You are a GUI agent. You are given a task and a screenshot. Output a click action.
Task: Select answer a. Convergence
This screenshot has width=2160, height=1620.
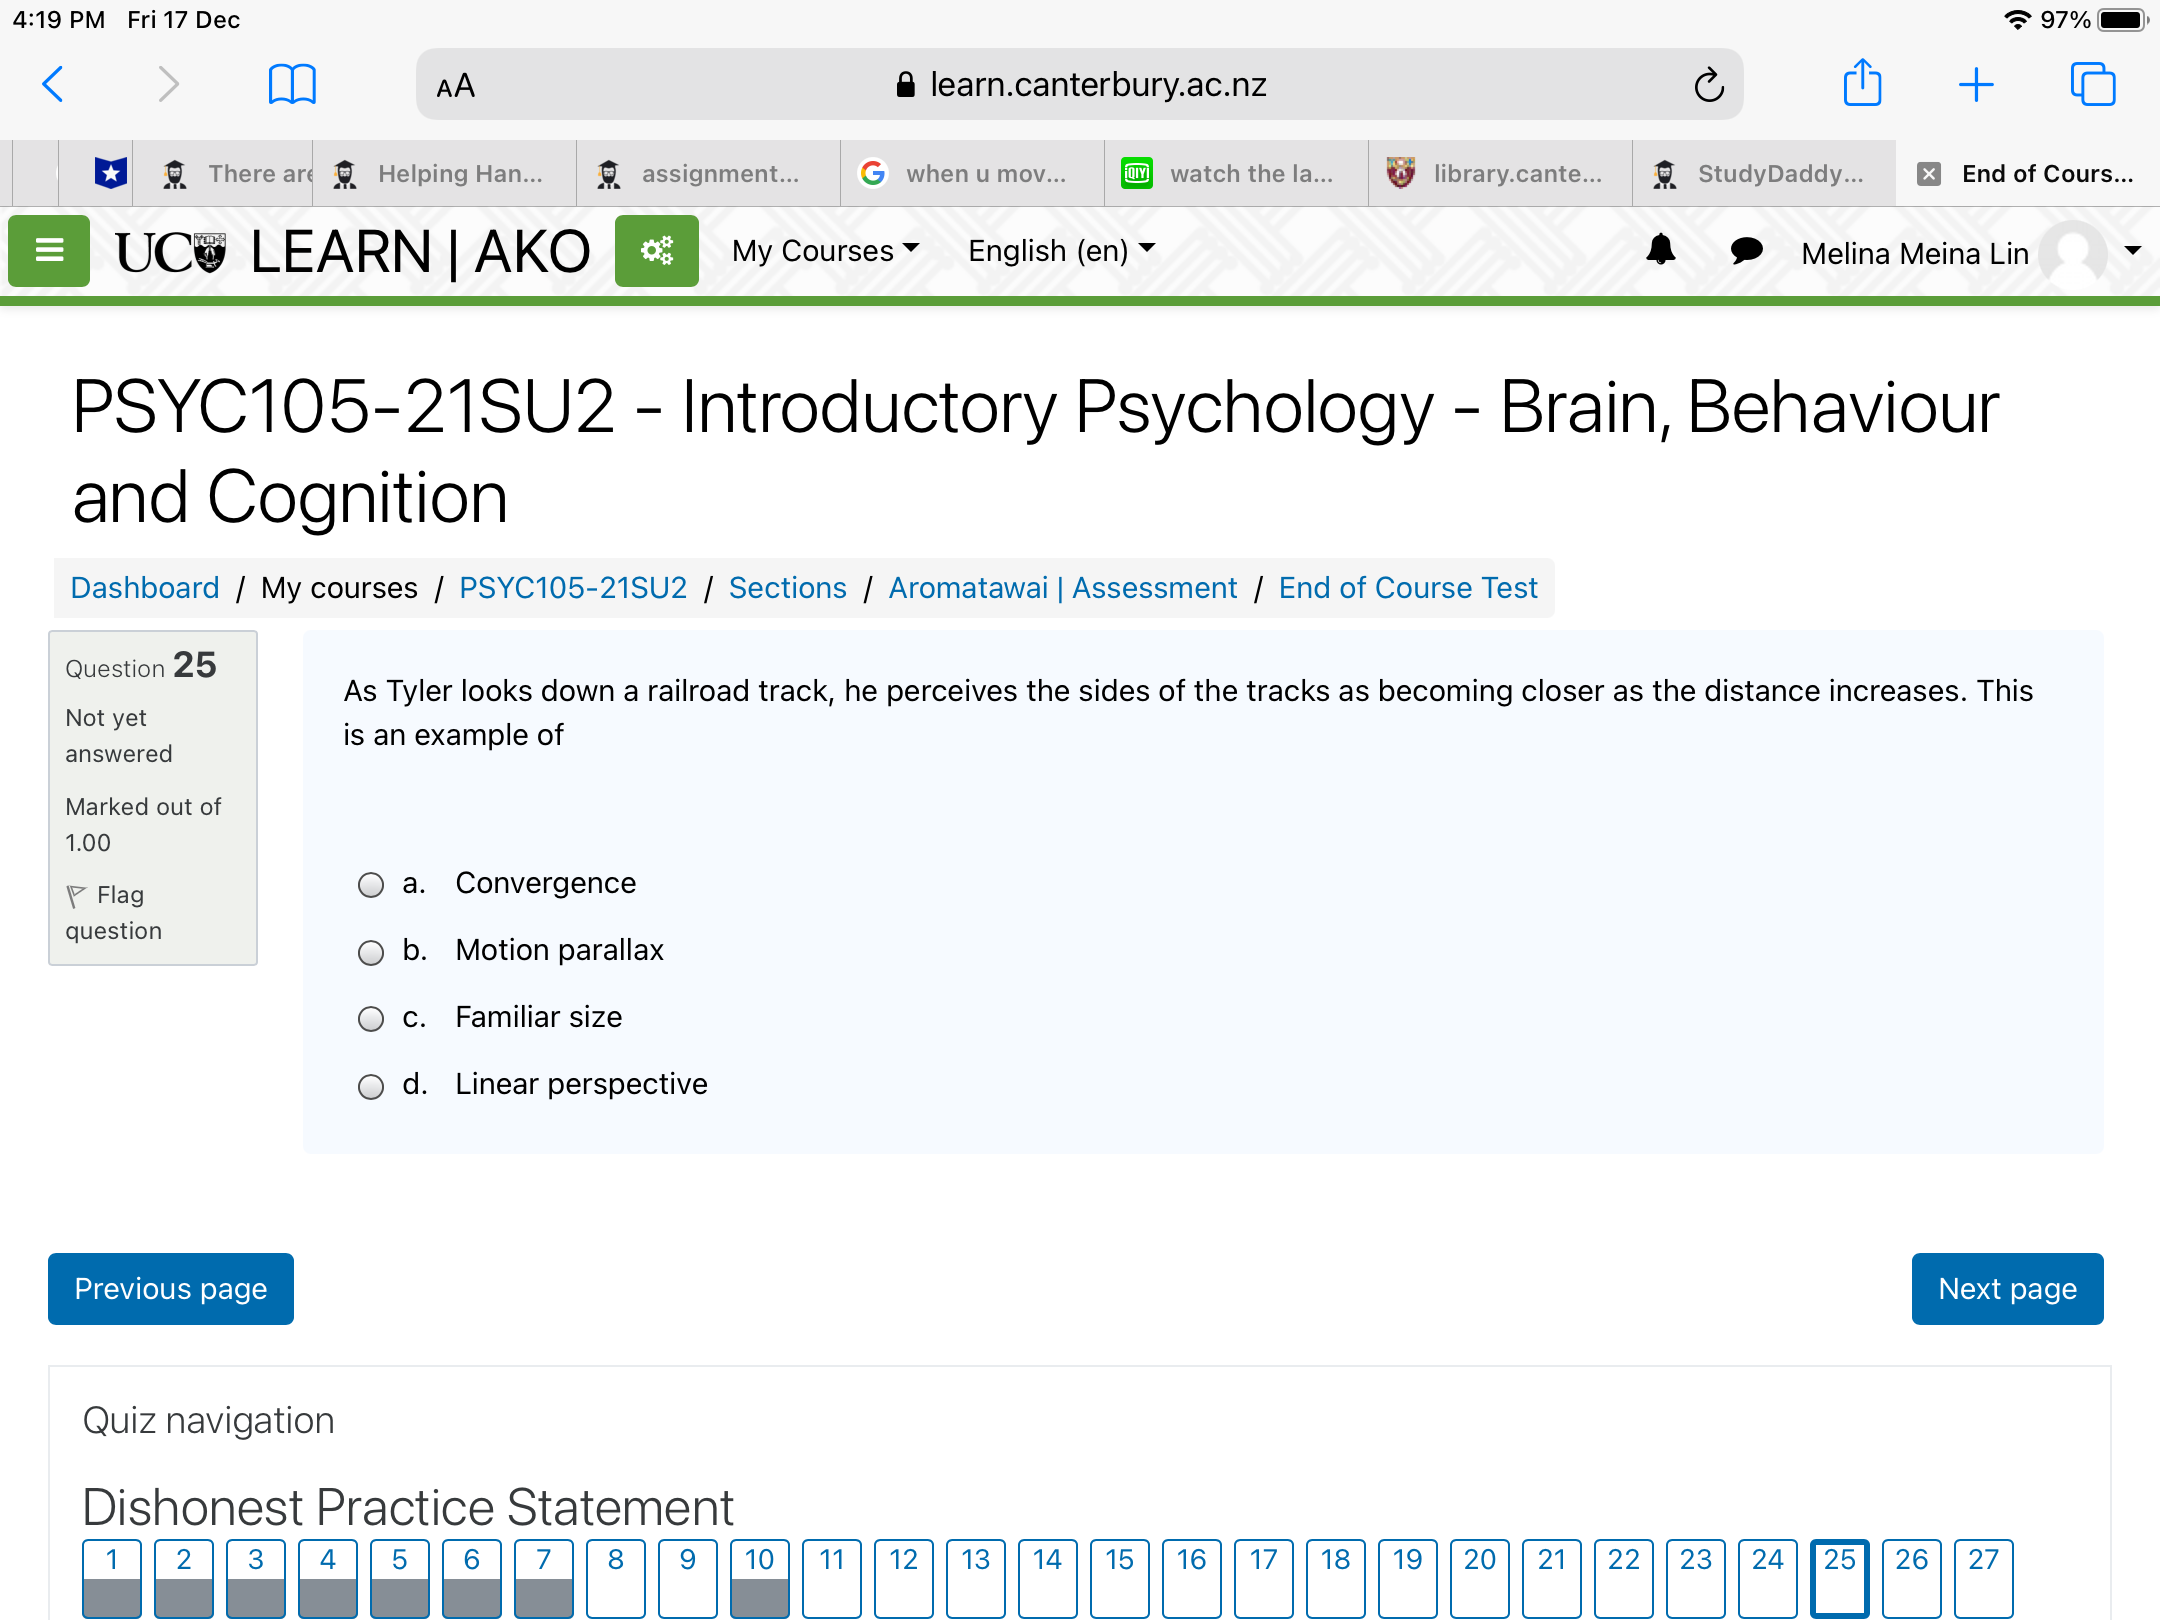click(x=371, y=885)
